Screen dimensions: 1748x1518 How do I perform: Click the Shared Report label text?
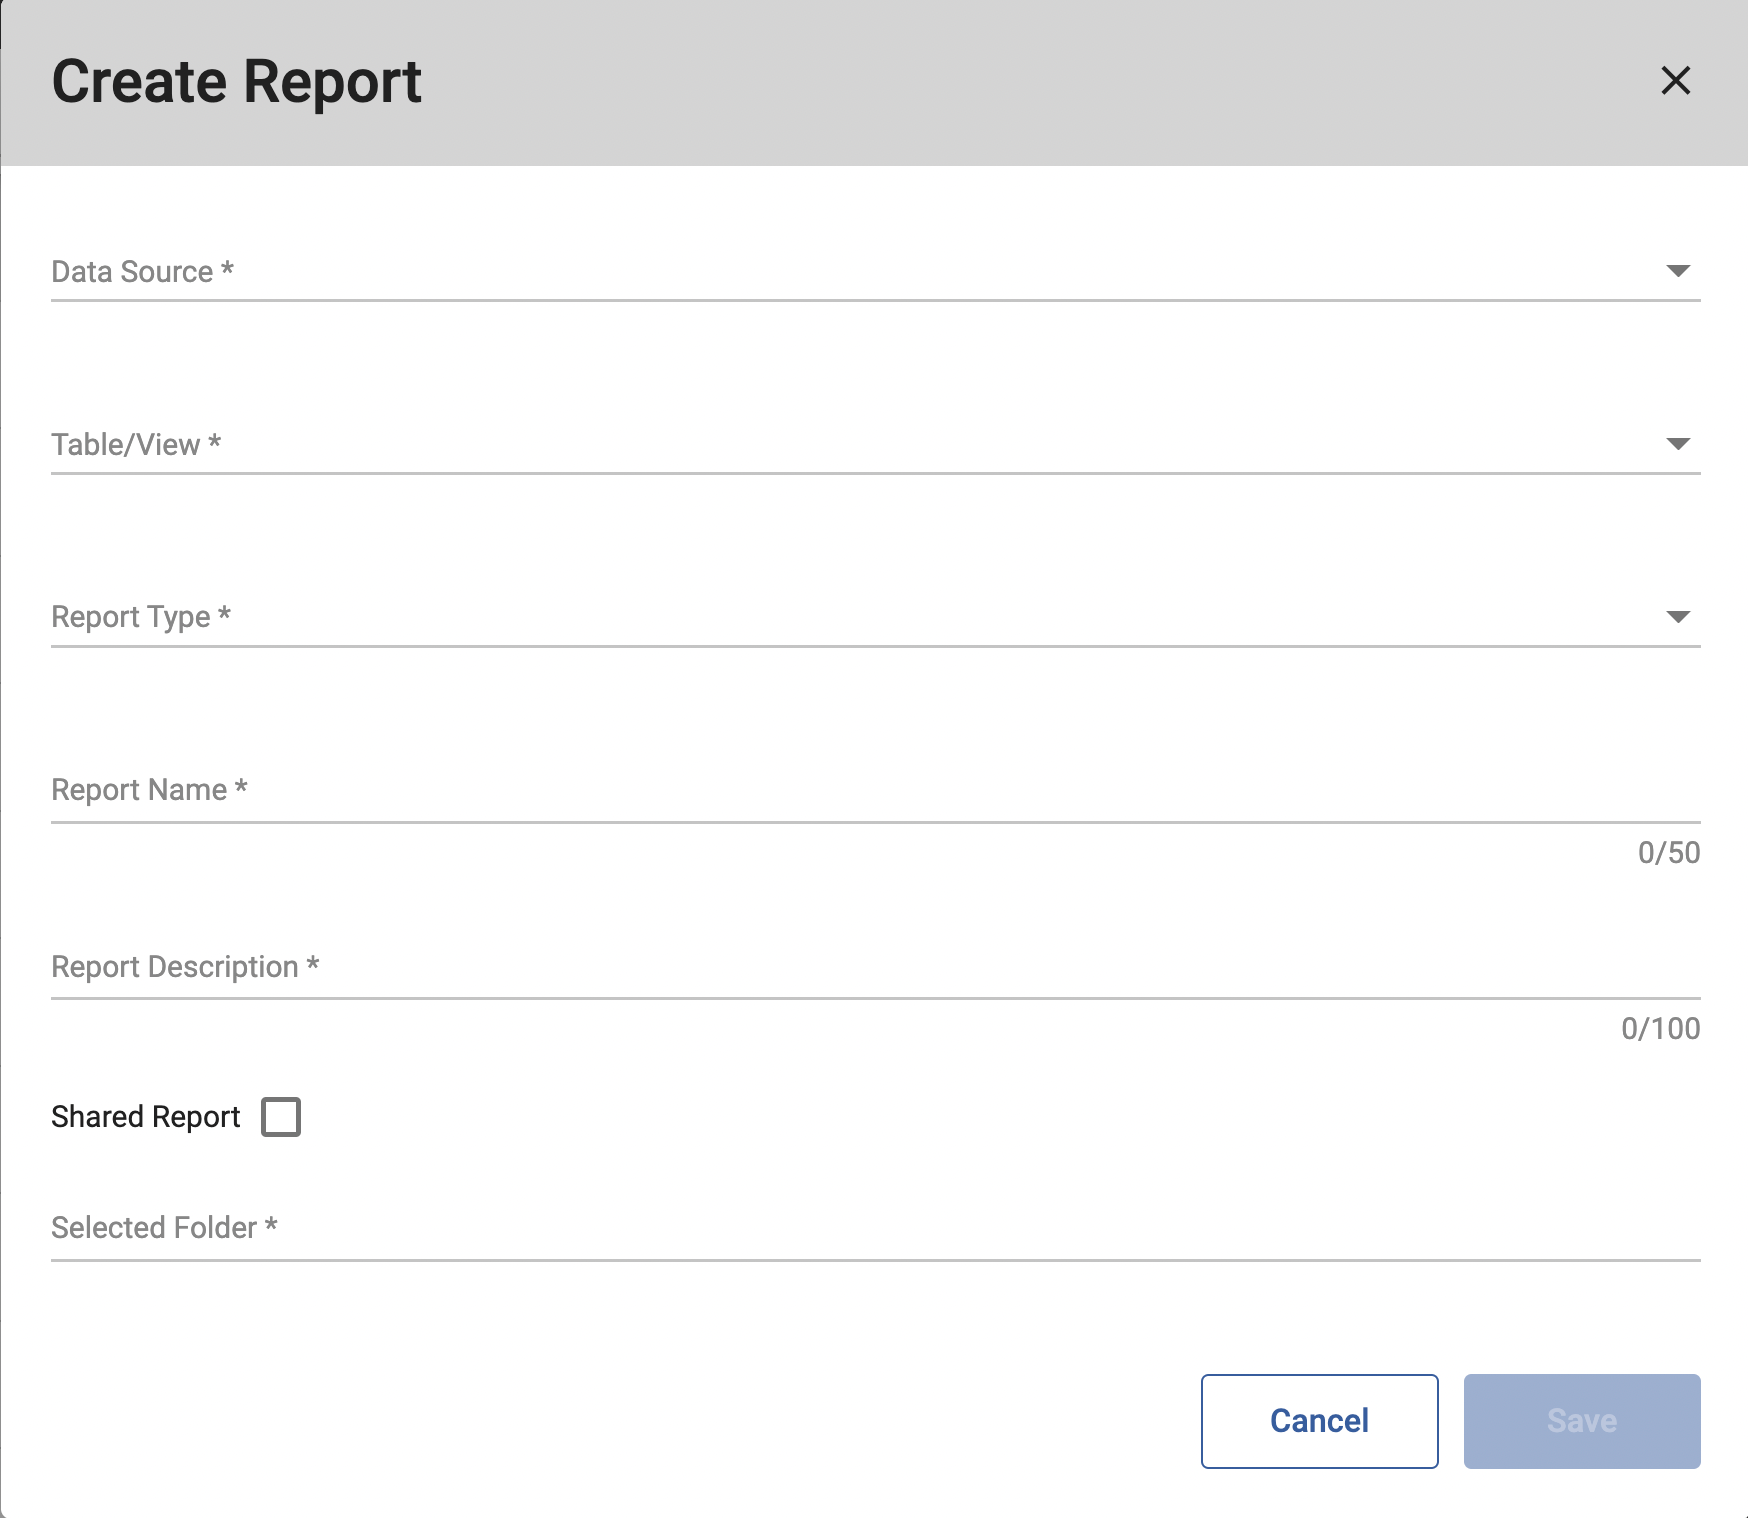tap(145, 1117)
